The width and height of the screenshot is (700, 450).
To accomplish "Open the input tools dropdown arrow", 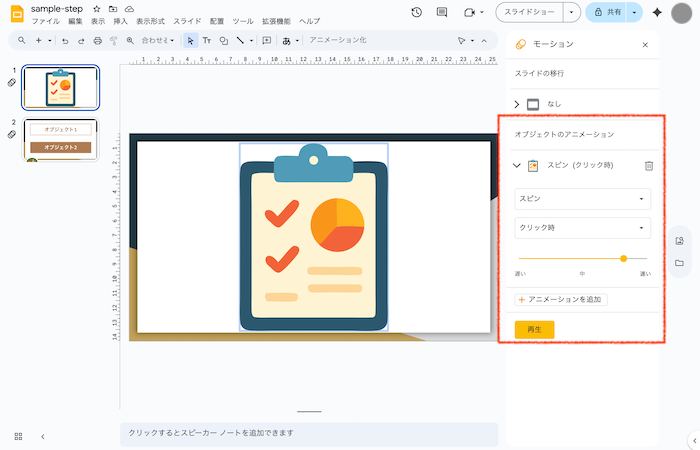I will coord(297,41).
